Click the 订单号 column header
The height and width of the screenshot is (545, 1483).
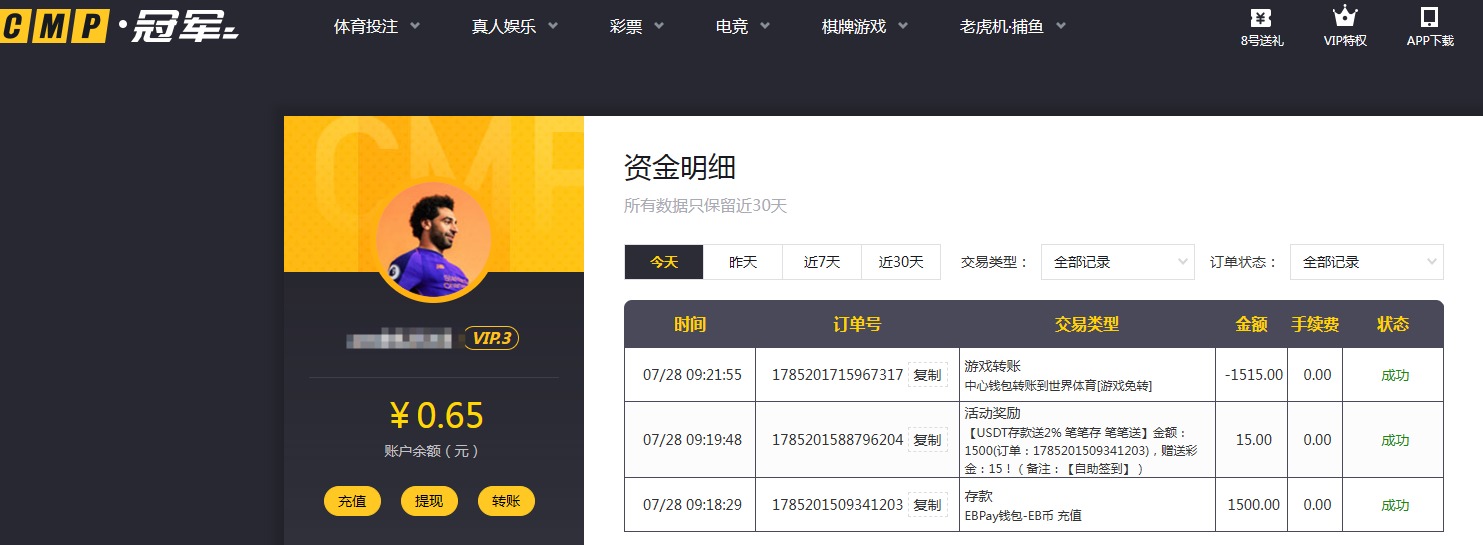click(857, 324)
